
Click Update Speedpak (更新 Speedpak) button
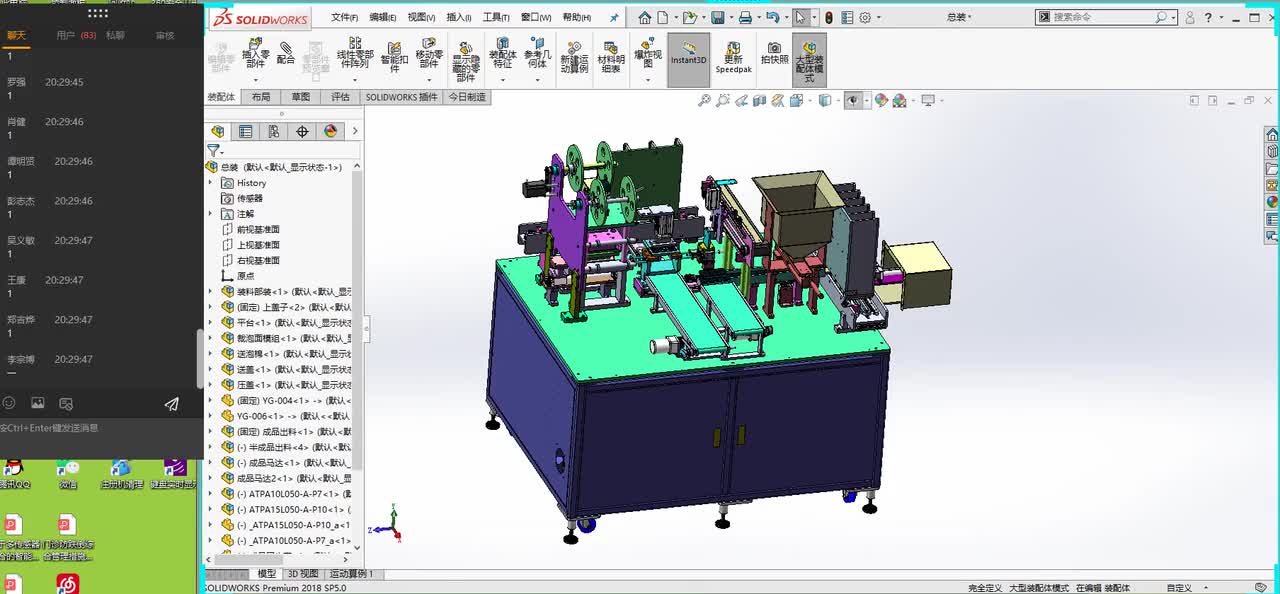pyautogui.click(x=733, y=58)
